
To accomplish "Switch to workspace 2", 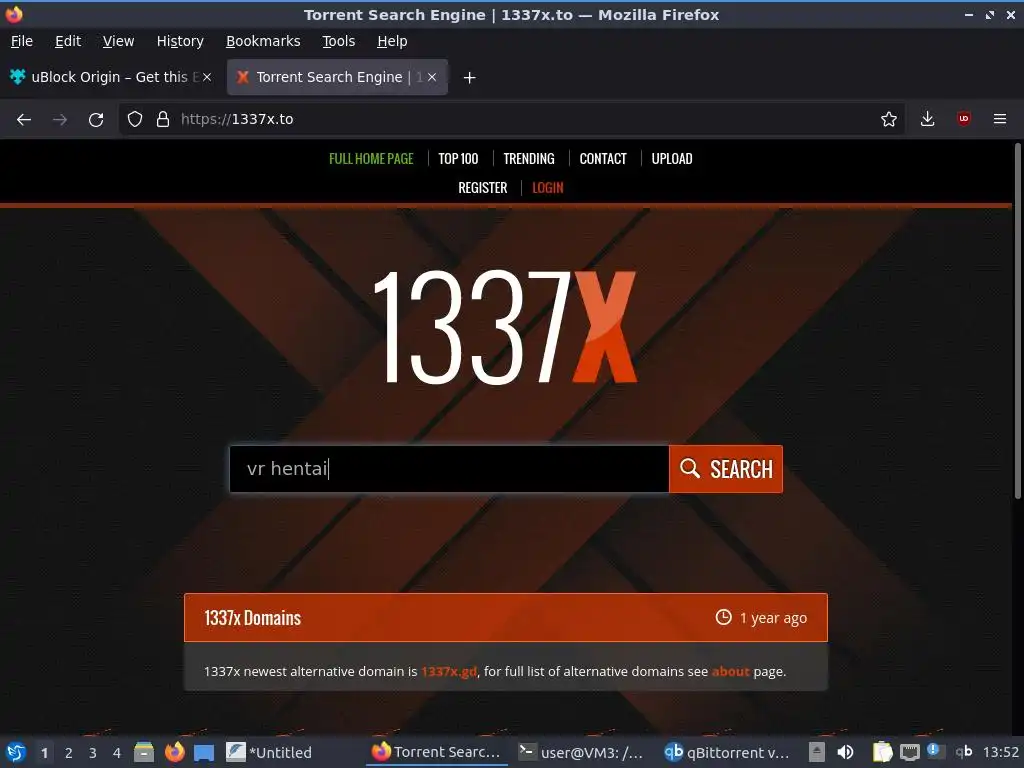I will pyautogui.click(x=69, y=753).
